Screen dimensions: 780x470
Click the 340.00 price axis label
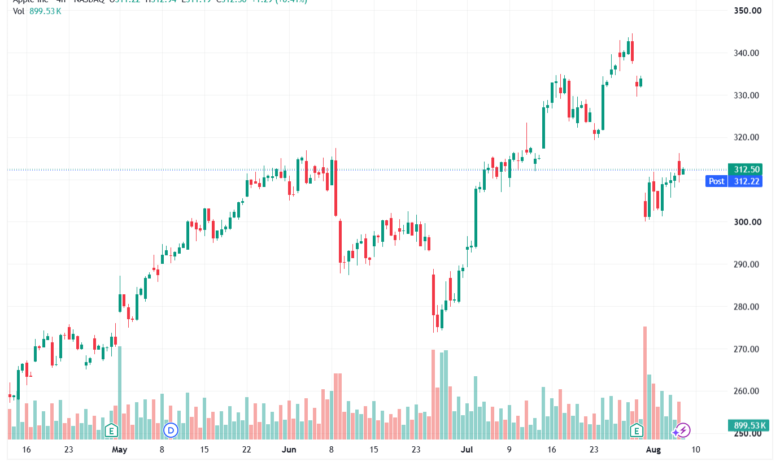point(747,53)
